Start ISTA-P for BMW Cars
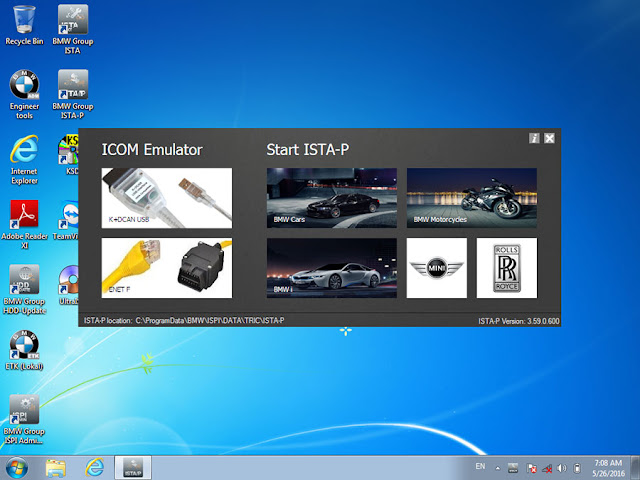Viewport: 640px width, 480px height. point(332,198)
